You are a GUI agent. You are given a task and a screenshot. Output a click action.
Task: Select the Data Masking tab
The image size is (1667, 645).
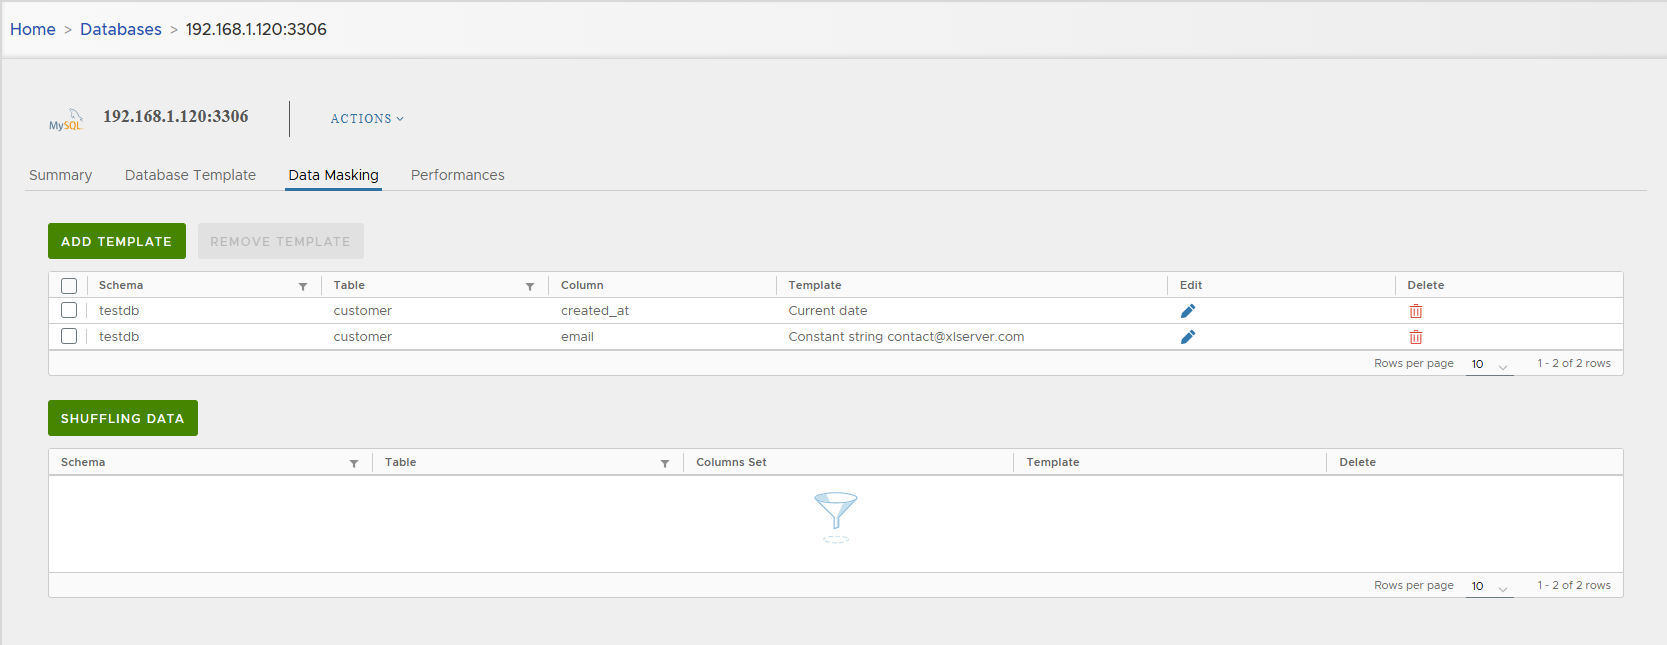pos(333,175)
